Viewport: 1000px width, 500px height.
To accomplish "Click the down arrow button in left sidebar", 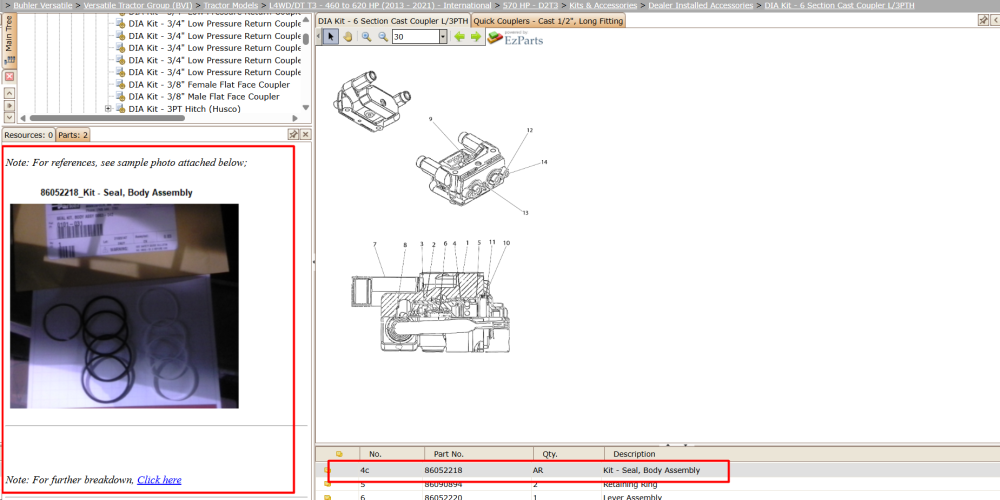I will [x=9, y=117].
